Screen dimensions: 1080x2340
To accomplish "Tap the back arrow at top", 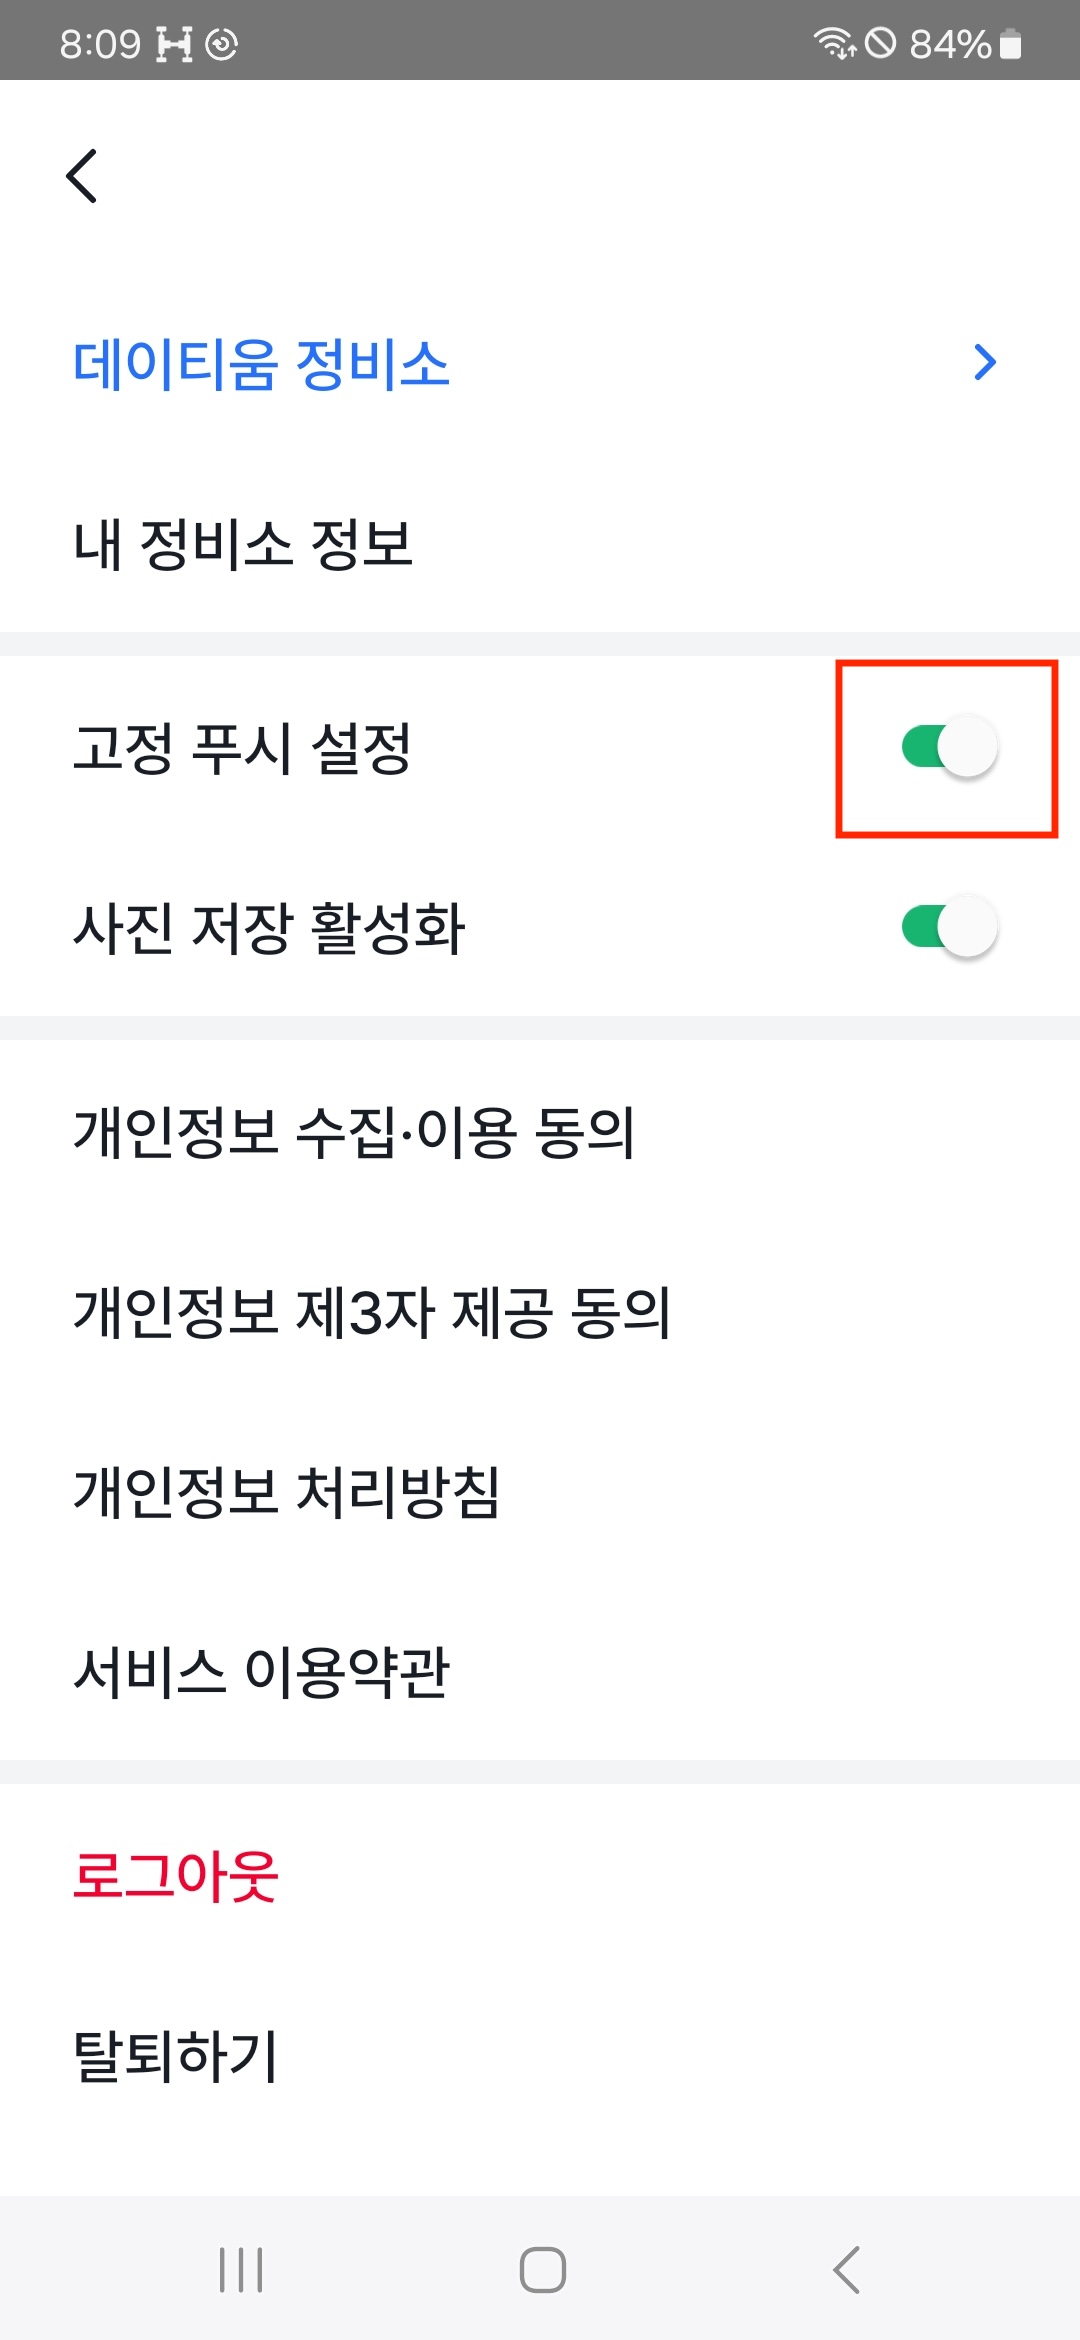I will 82,176.
